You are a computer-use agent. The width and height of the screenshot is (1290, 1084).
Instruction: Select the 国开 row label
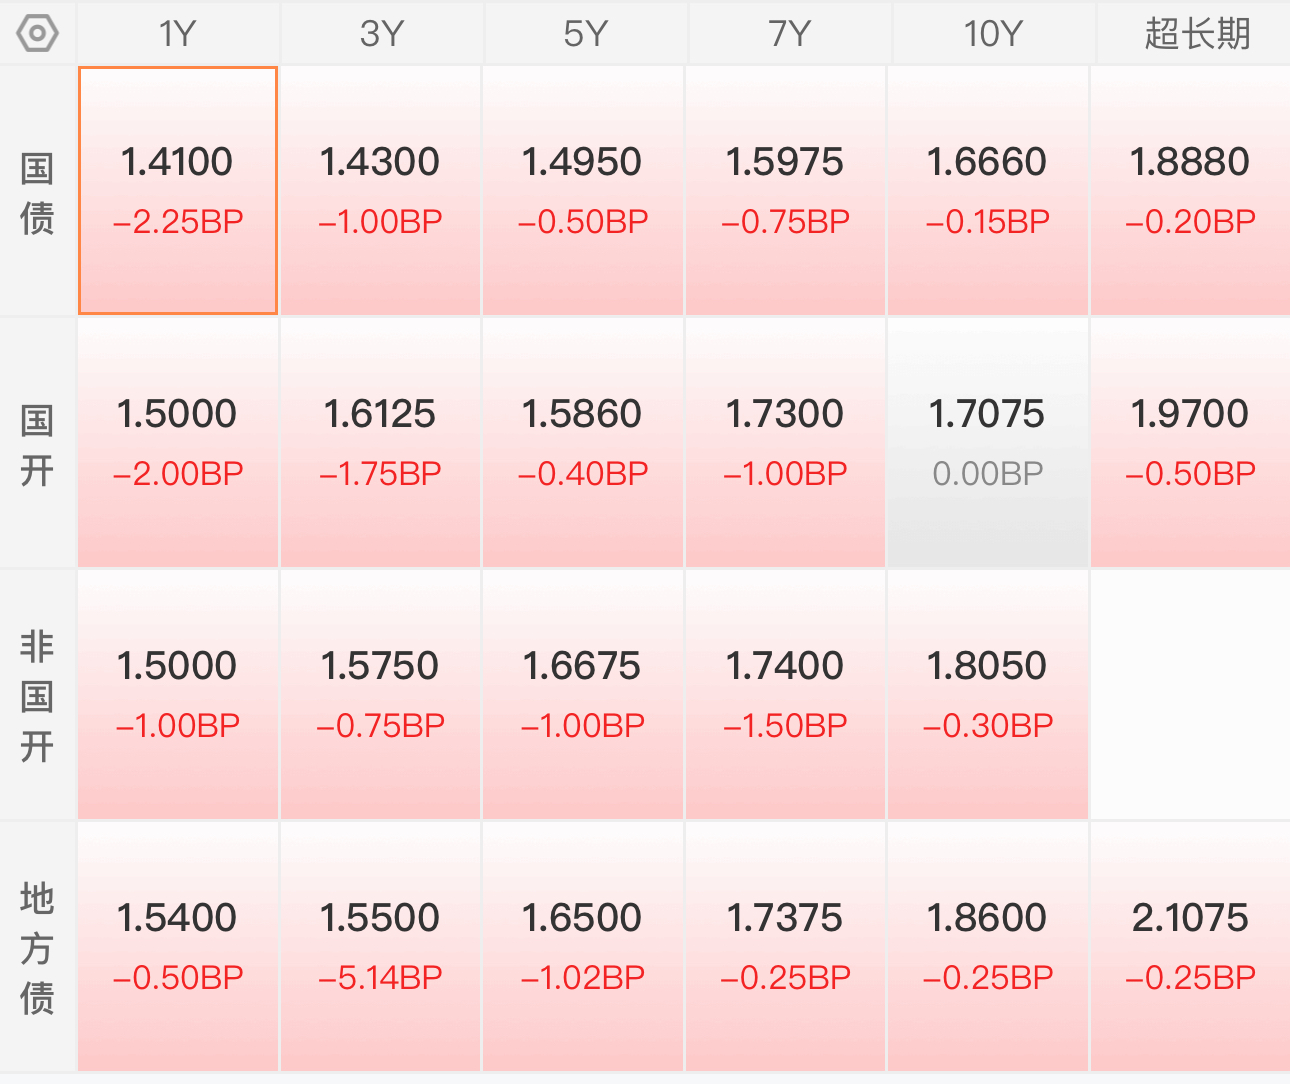click(x=37, y=445)
